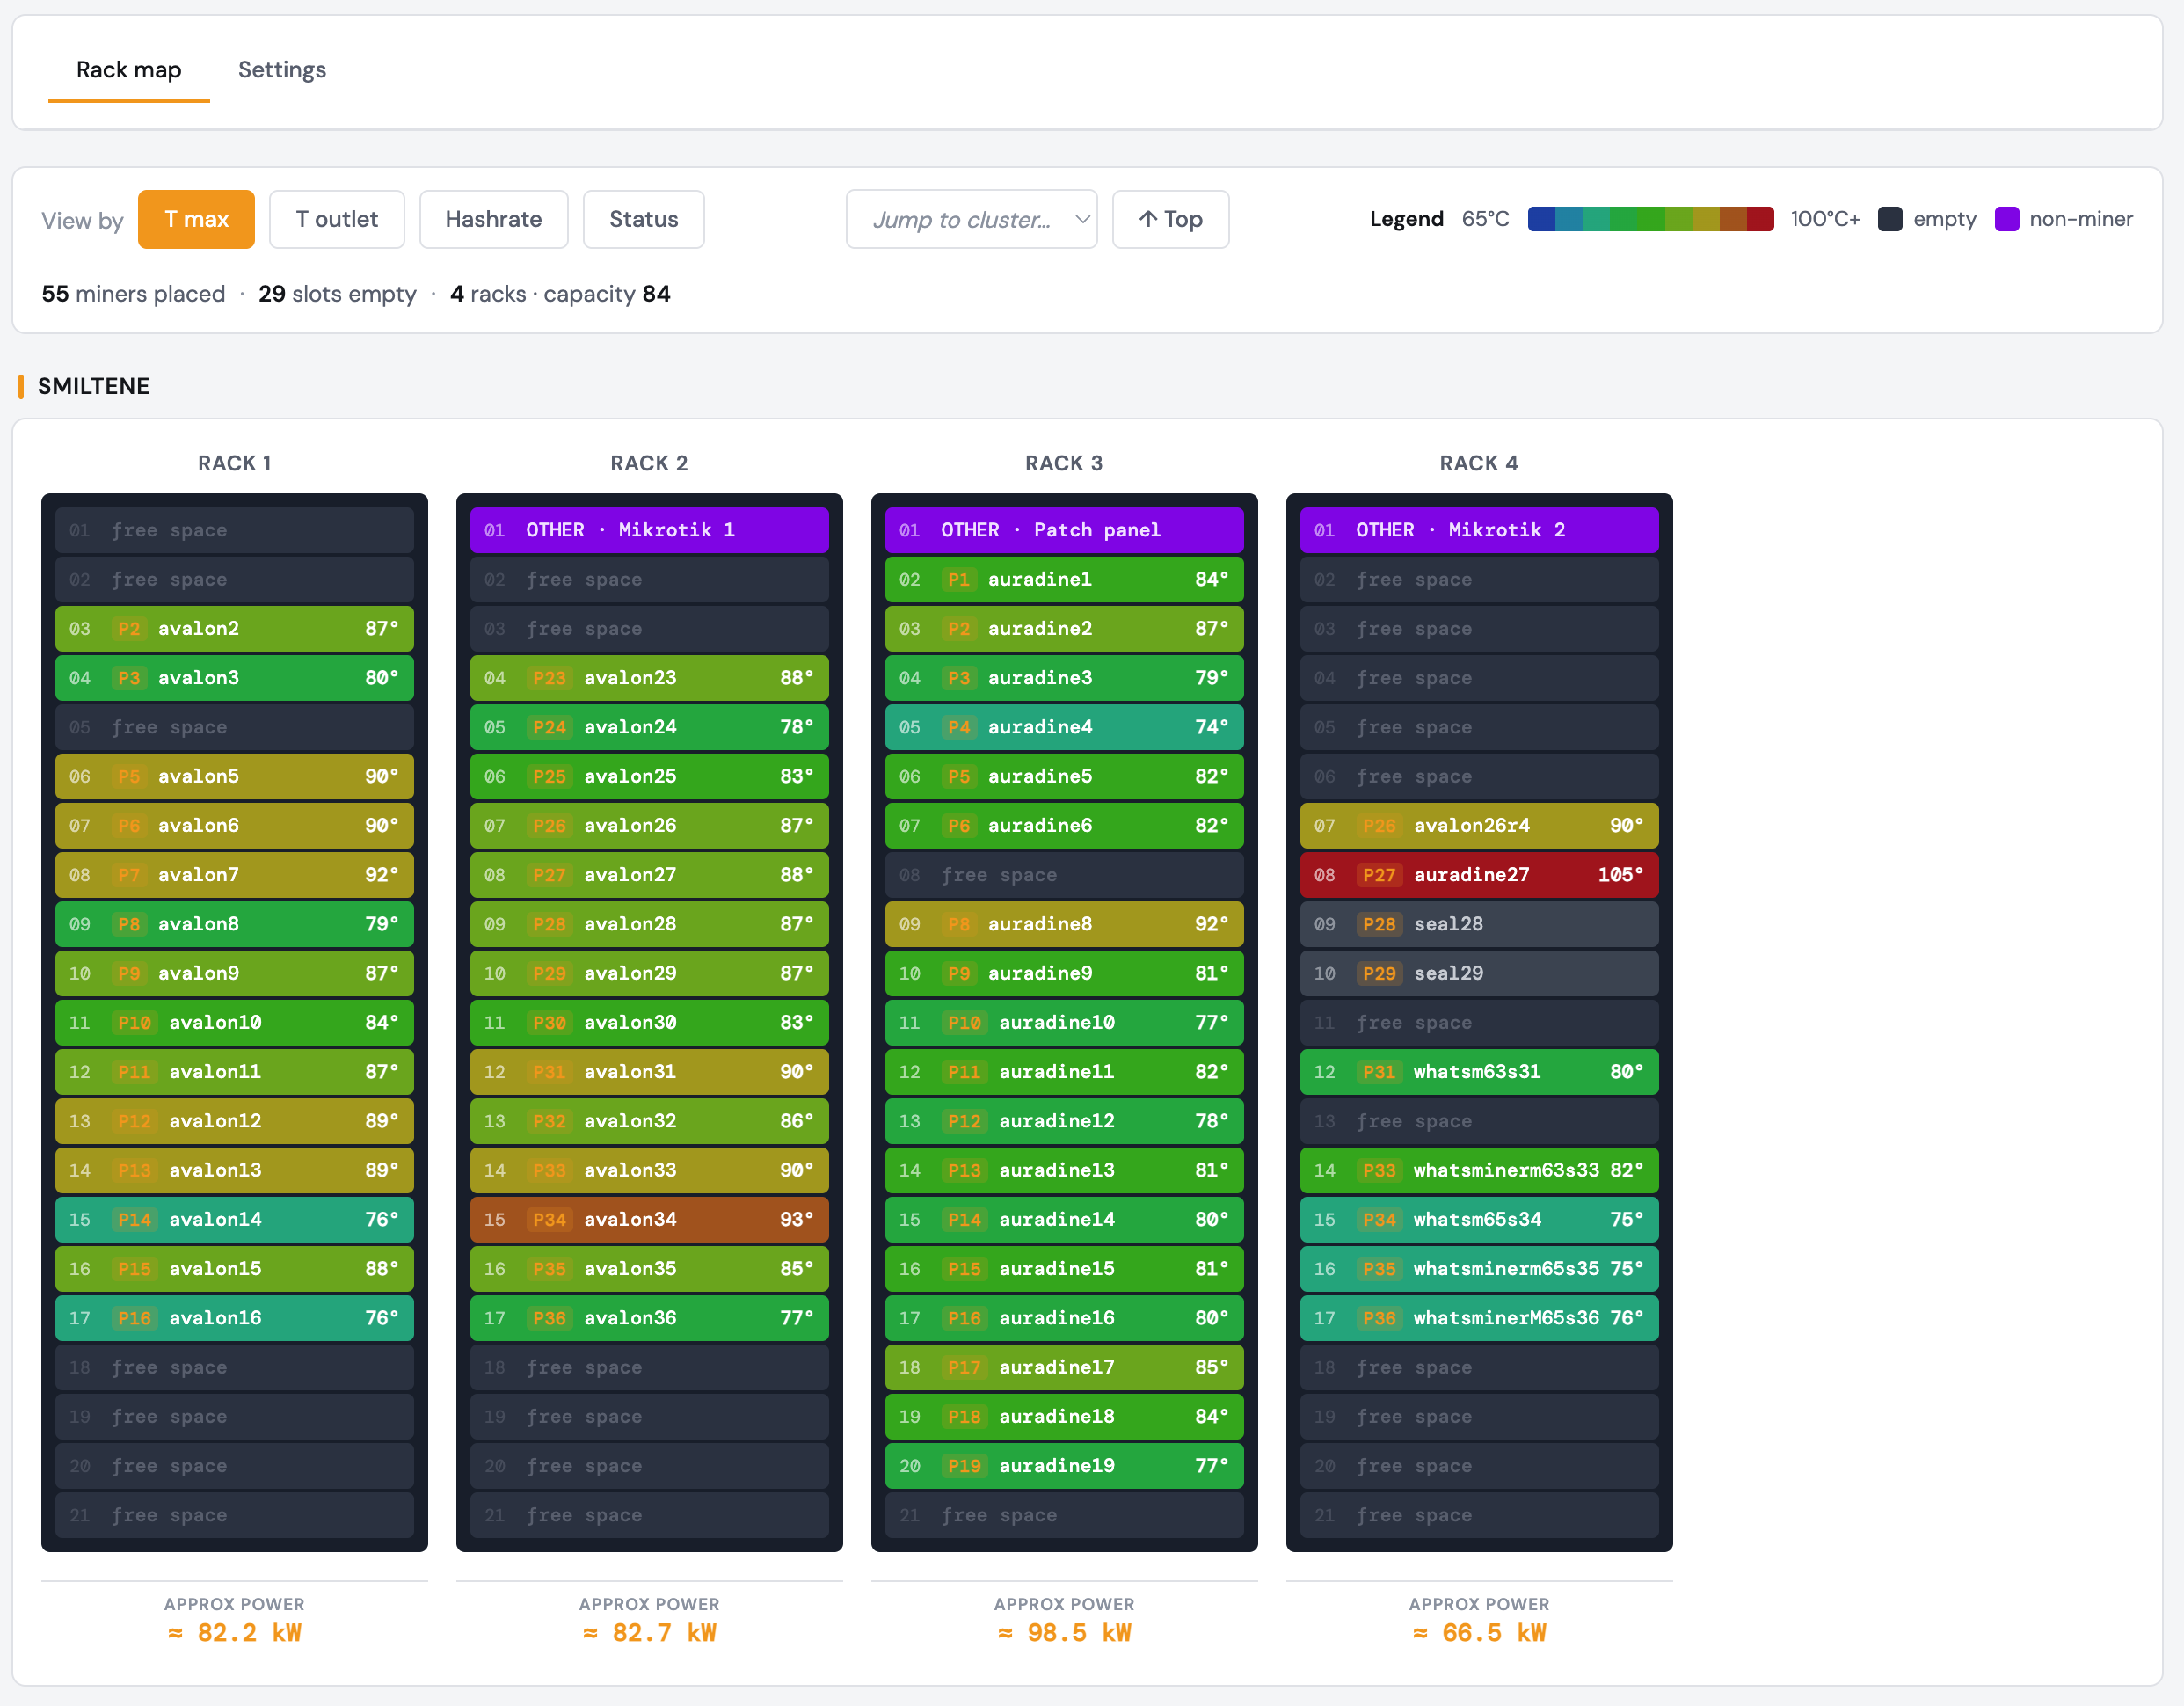
Task: Select the T outlet view mode
Action: [x=337, y=219]
